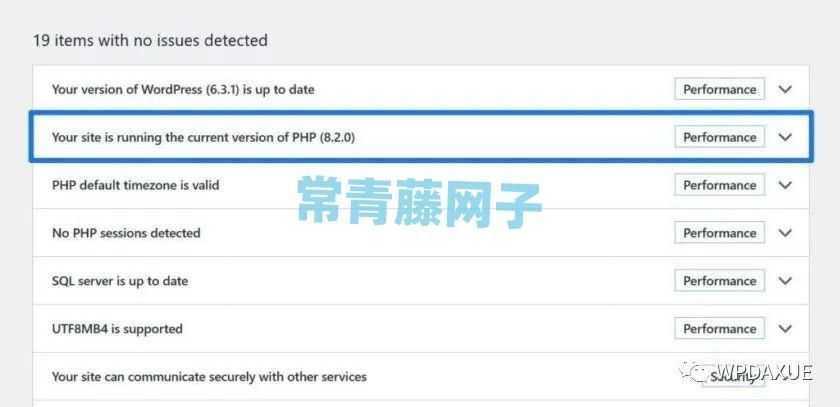Click Performance badge on PHP timezone row

pyautogui.click(x=719, y=185)
